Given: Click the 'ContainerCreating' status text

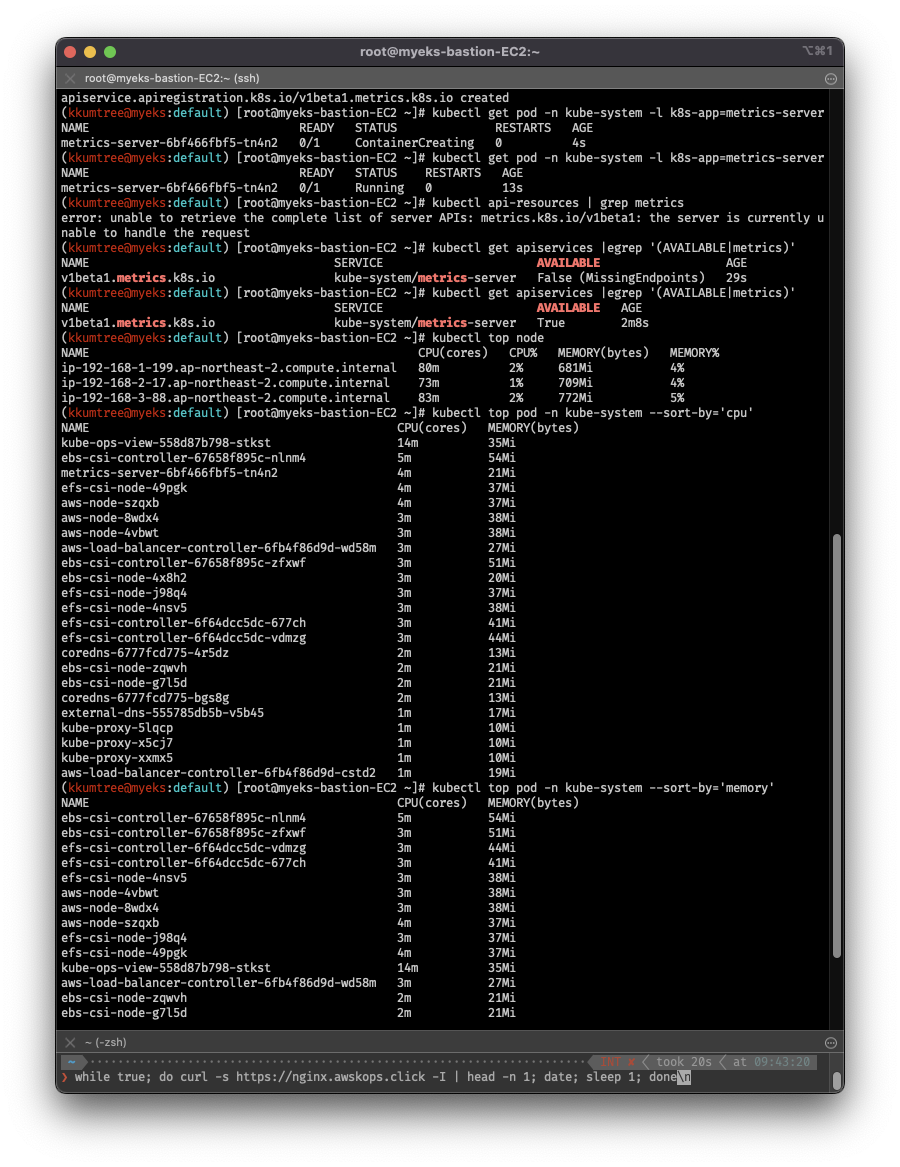Looking at the screenshot, I should (x=414, y=143).
